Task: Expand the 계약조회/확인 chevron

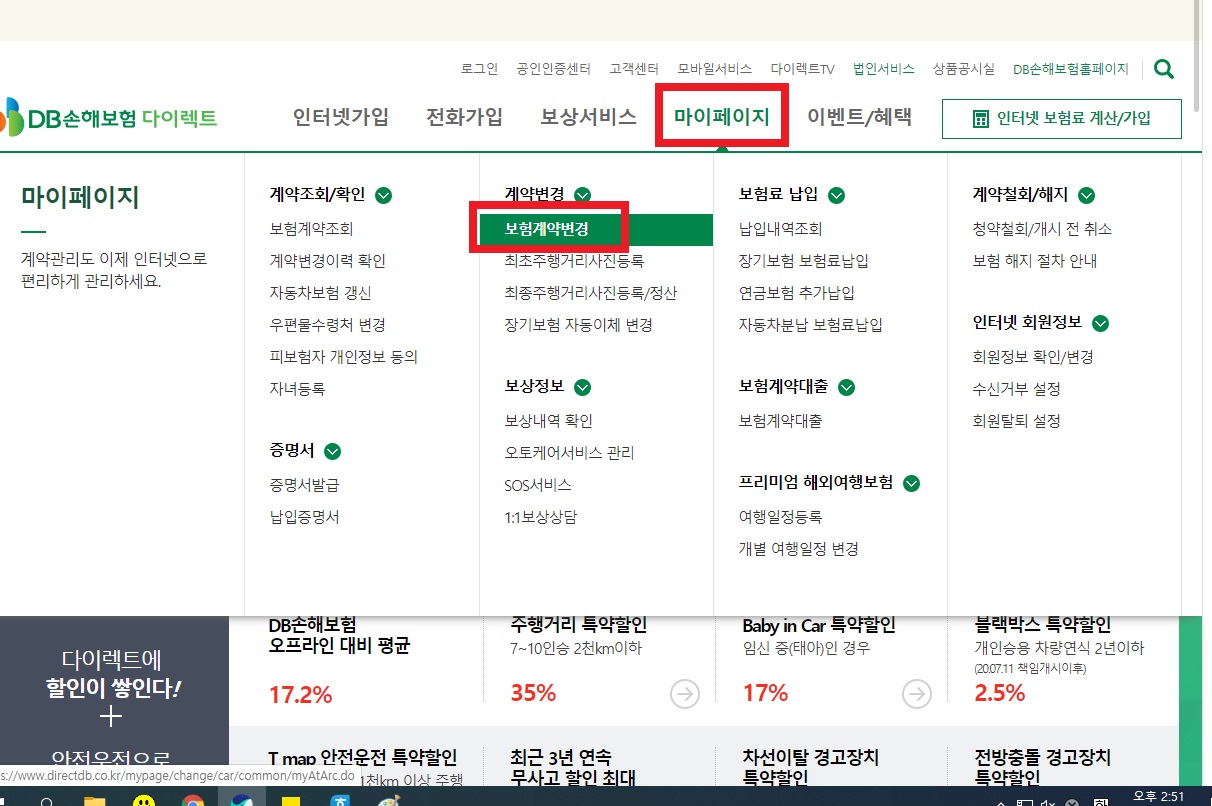Action: pyautogui.click(x=383, y=195)
